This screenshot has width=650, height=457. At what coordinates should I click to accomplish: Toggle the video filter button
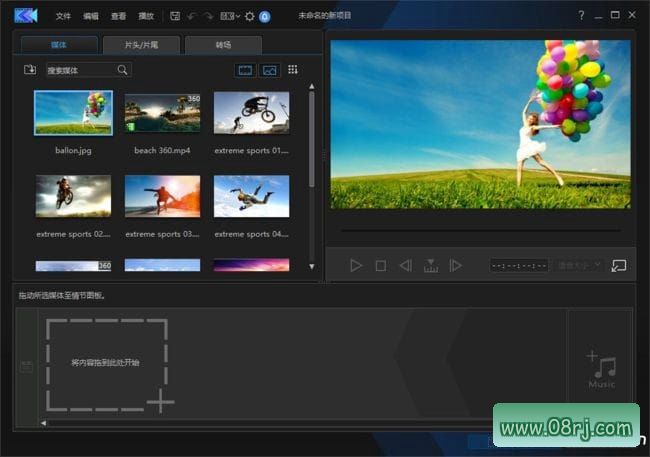[x=245, y=70]
